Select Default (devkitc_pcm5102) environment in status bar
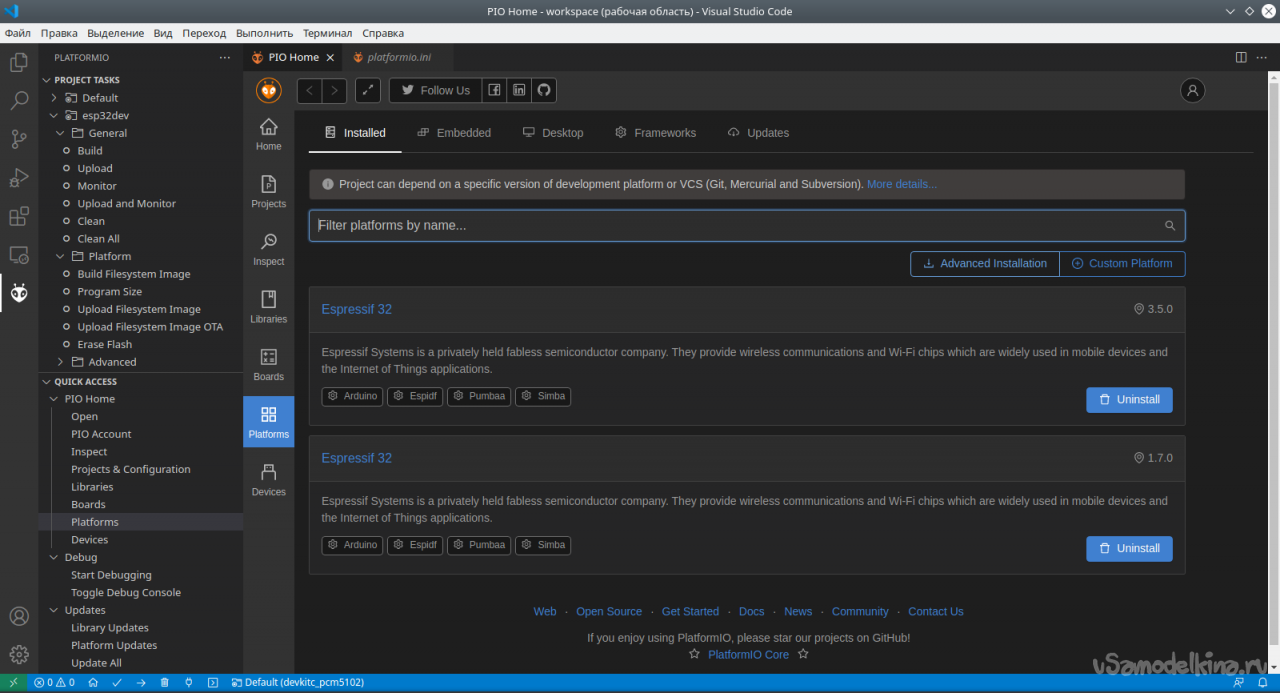Viewport: 1280px width, 693px height. tap(298, 683)
